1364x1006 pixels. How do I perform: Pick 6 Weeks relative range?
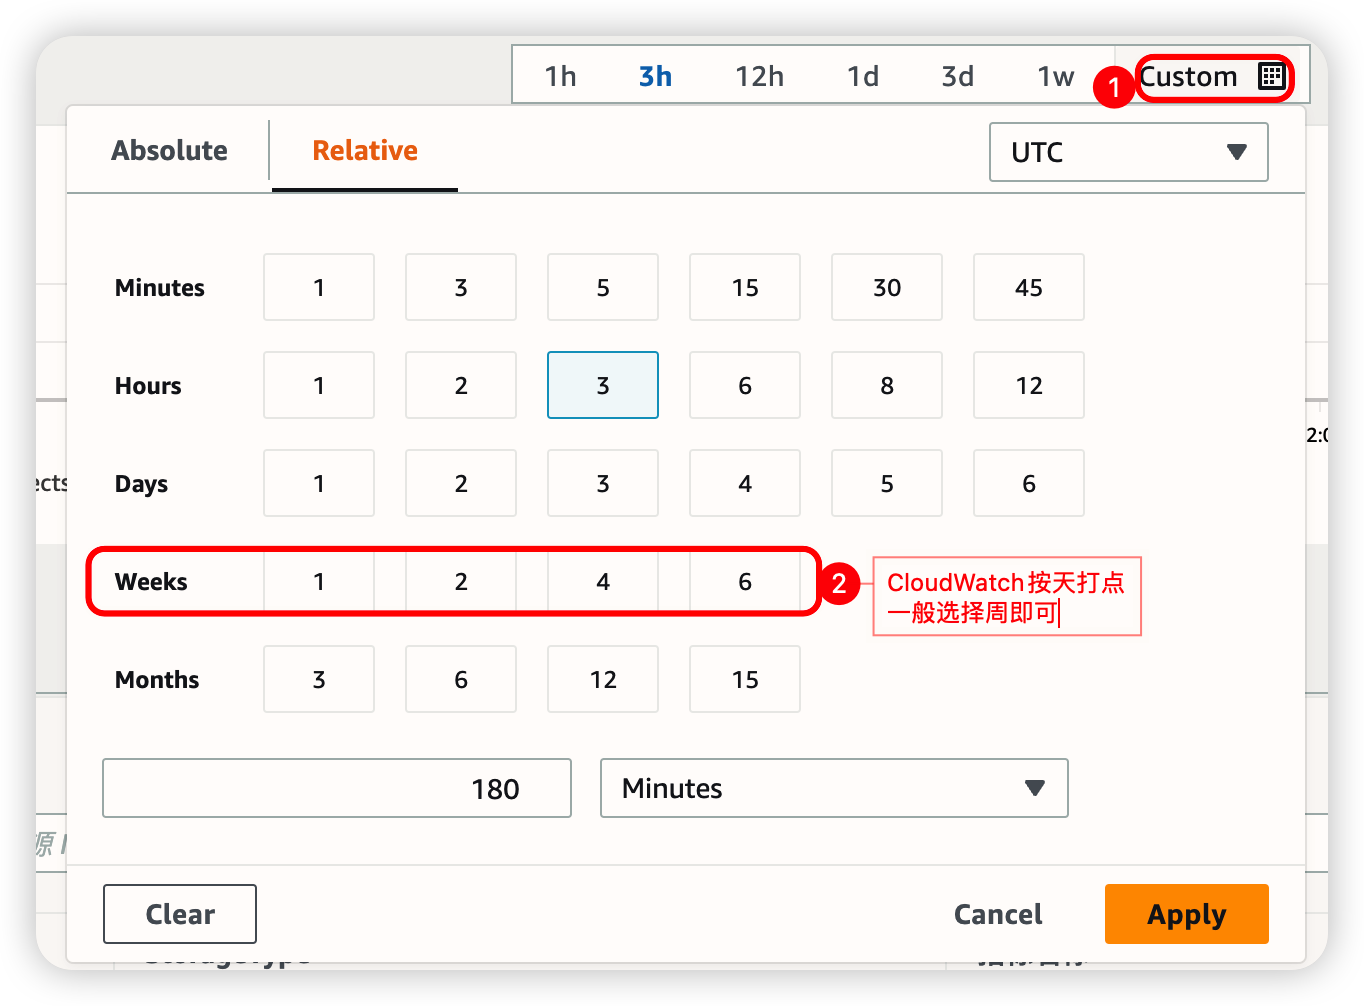745,581
